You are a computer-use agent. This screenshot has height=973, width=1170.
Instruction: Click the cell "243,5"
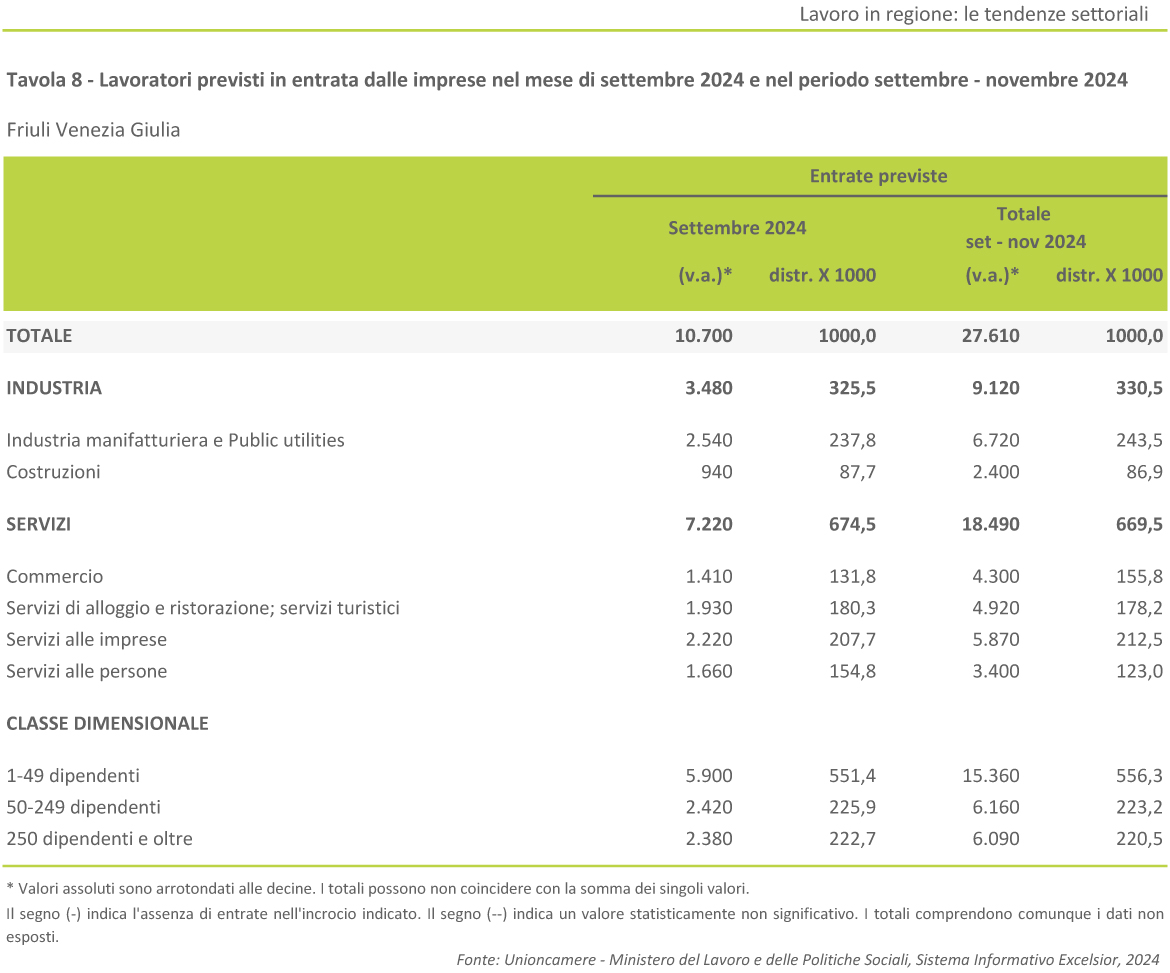[1139, 440]
